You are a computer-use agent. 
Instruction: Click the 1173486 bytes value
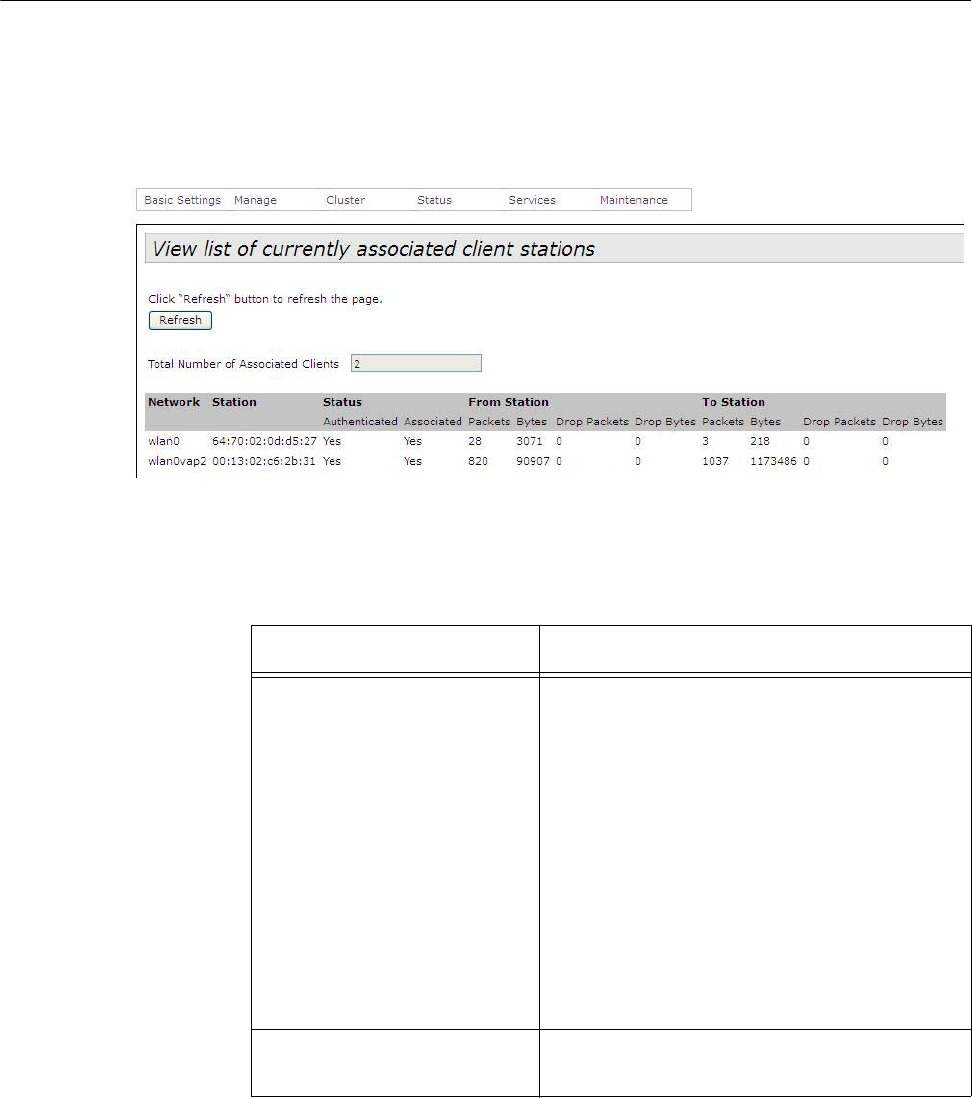[772, 461]
